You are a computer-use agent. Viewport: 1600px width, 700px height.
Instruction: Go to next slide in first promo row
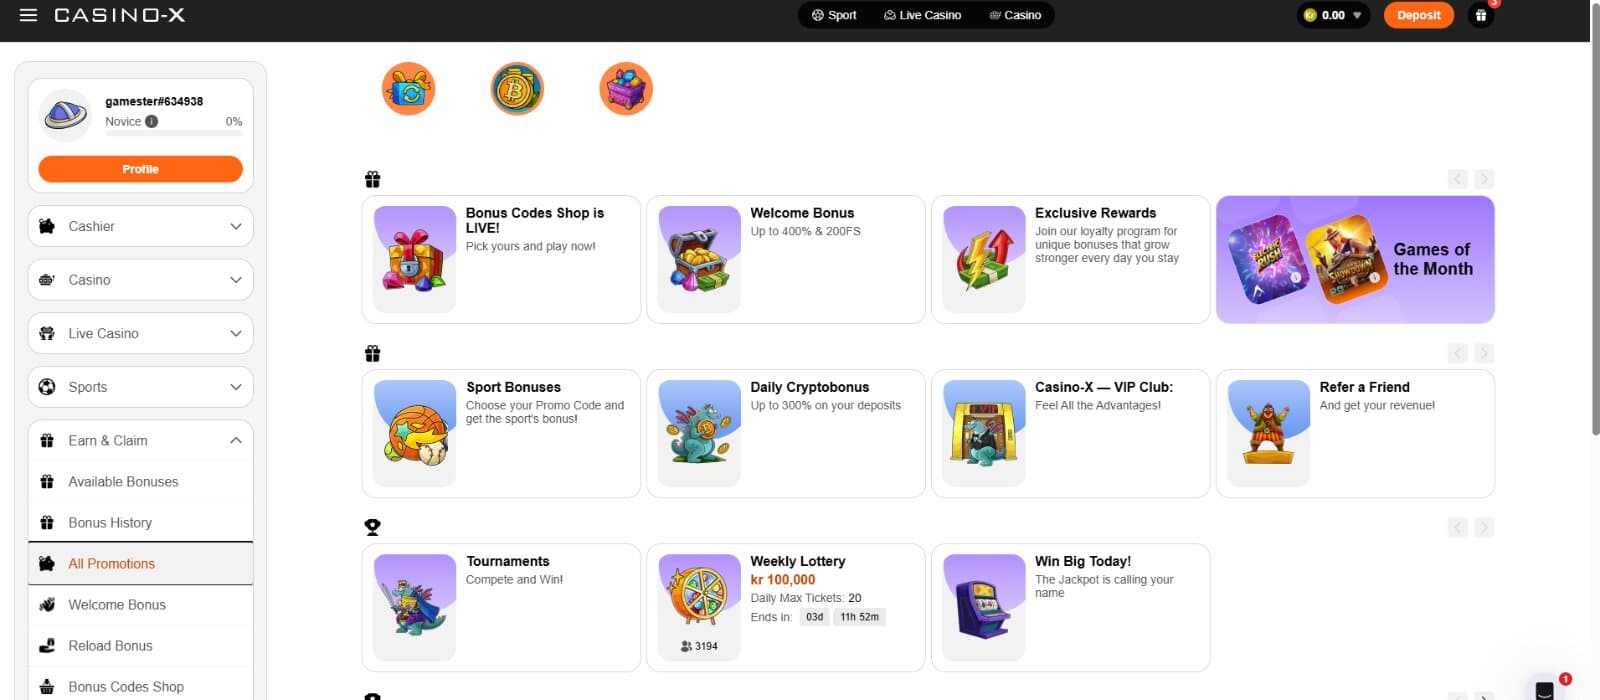[x=1484, y=179]
